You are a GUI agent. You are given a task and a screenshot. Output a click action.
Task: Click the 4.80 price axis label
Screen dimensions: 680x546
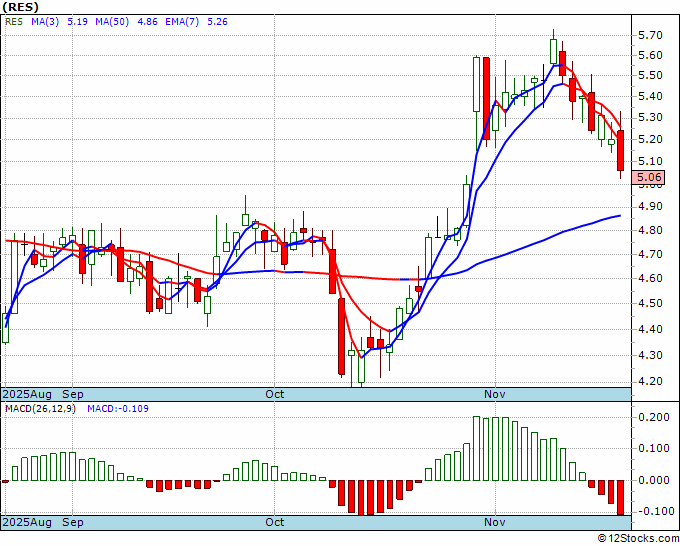pyautogui.click(x=651, y=230)
